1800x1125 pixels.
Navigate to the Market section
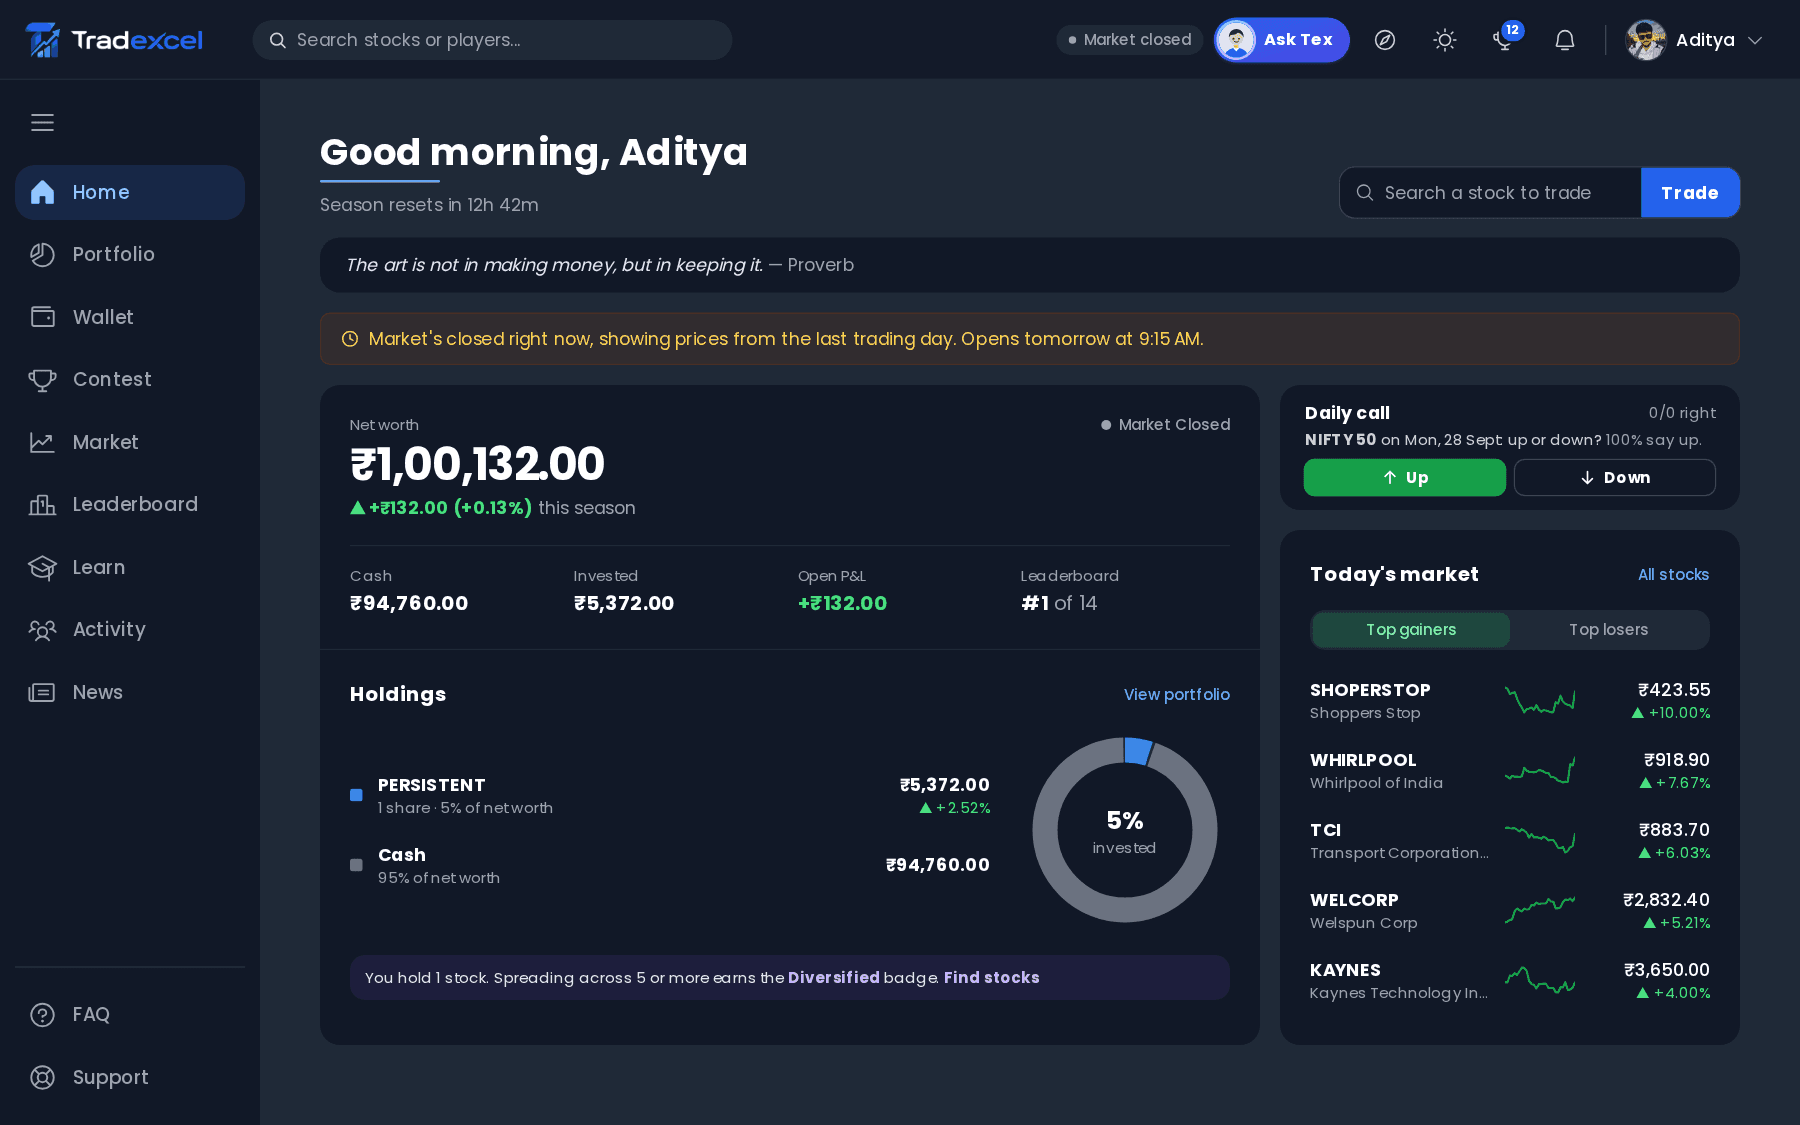(x=130, y=442)
